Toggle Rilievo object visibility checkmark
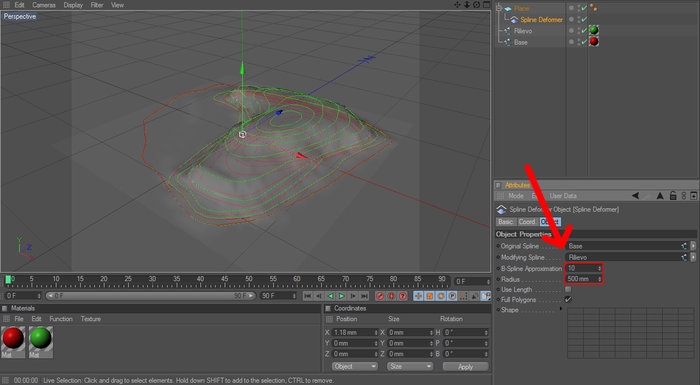This screenshot has height=385, width=700. (x=583, y=31)
